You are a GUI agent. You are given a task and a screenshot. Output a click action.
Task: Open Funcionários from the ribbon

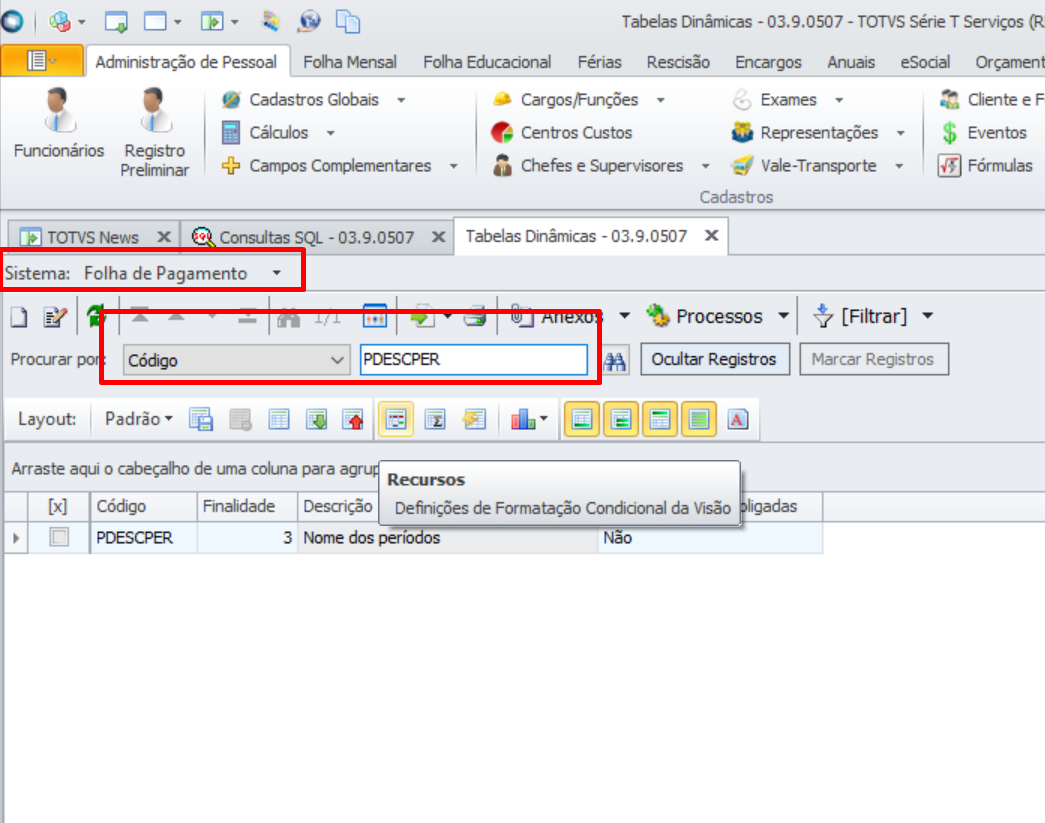point(59,123)
